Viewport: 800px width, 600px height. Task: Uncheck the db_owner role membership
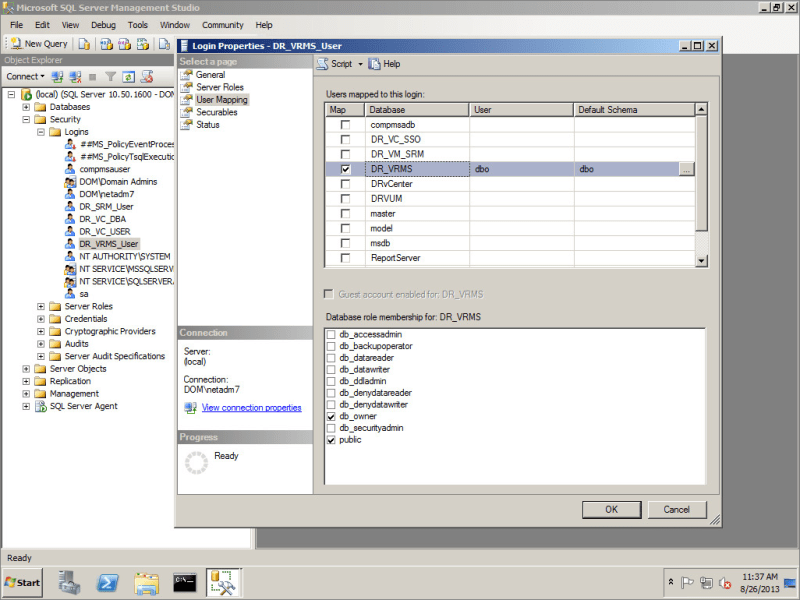coord(332,416)
